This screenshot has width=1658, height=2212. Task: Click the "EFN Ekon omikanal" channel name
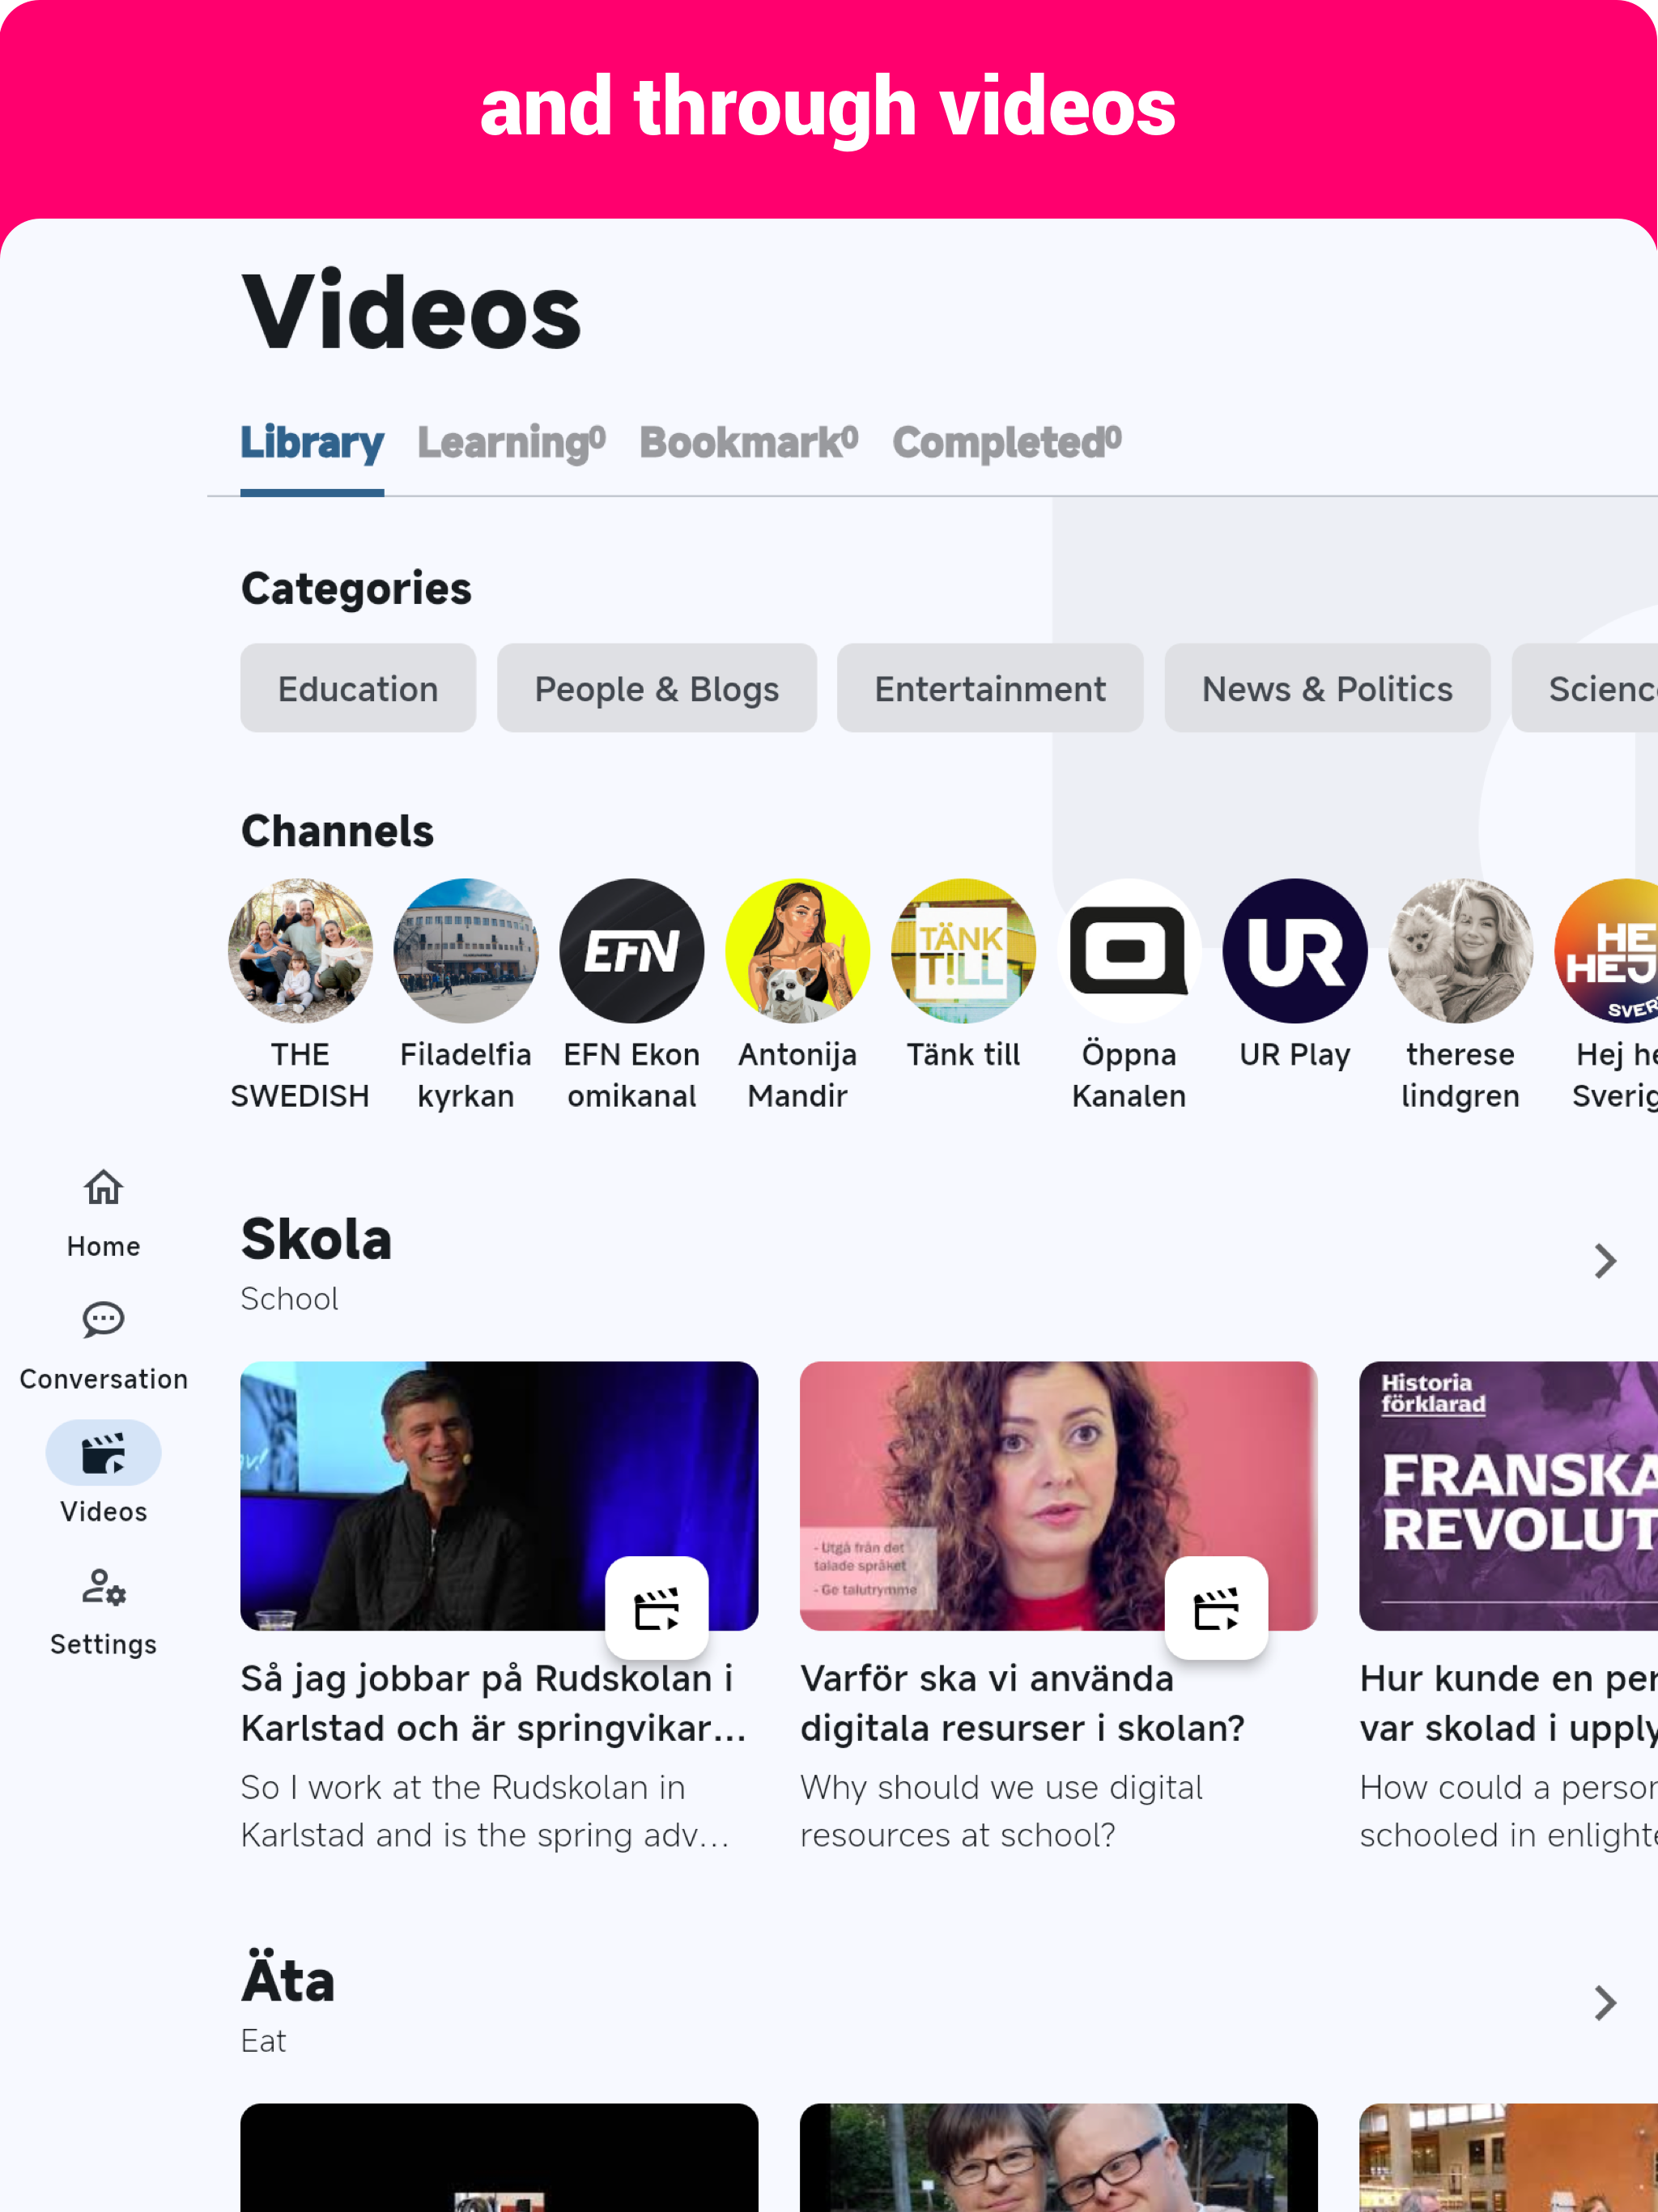pos(632,1075)
